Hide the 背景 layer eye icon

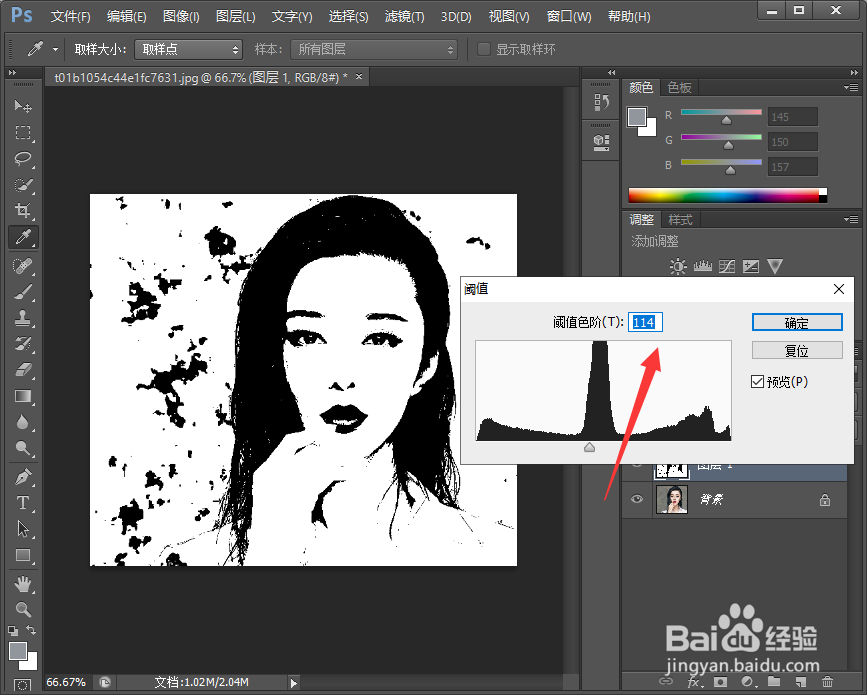(637, 499)
